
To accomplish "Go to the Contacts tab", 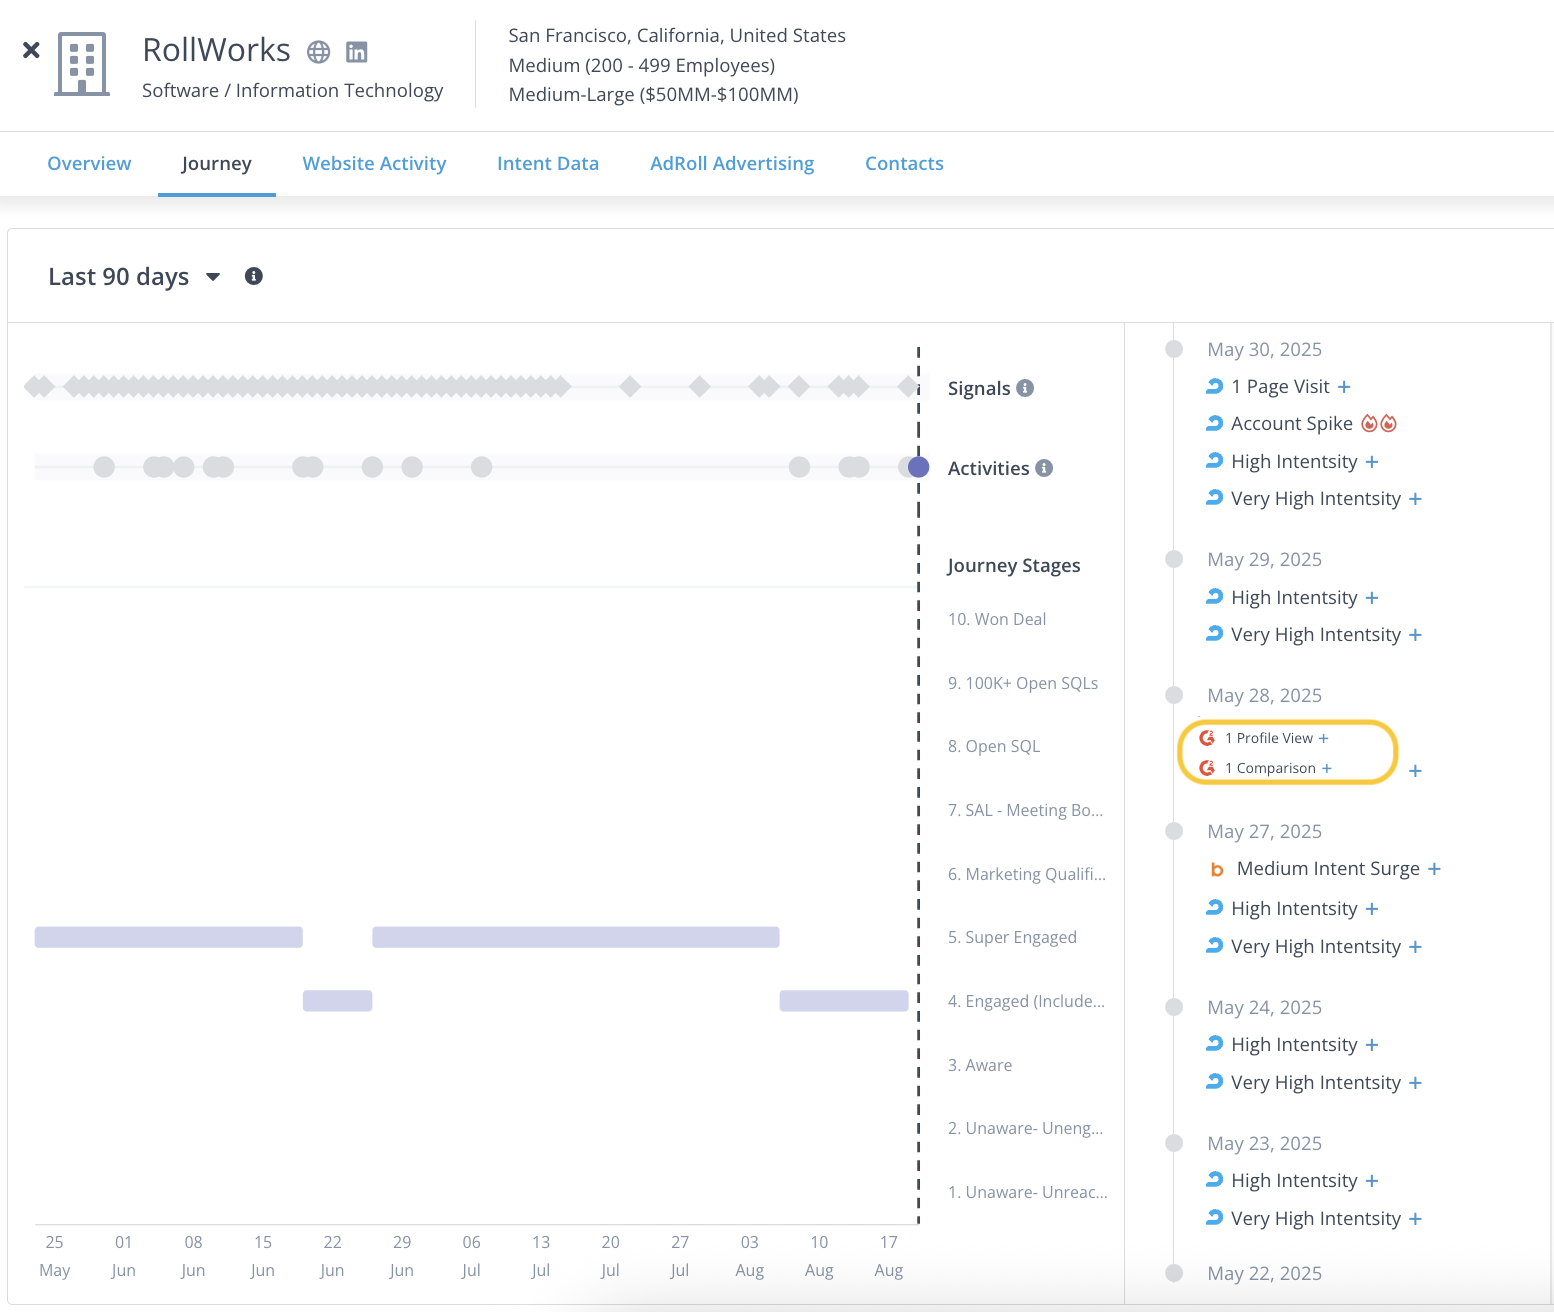I will point(904,163).
